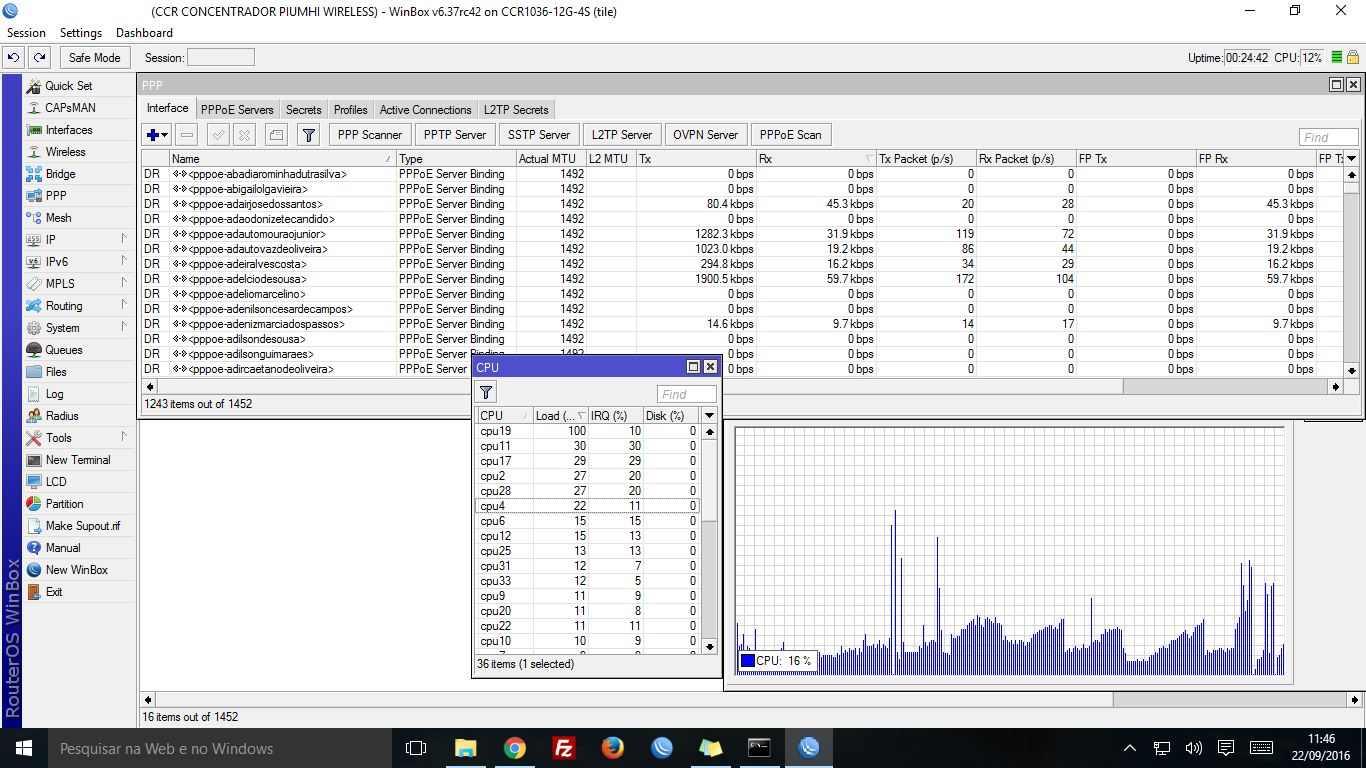Open New WinBox from the sidebar
Viewport: 1366px width, 768px height.
tap(77, 570)
